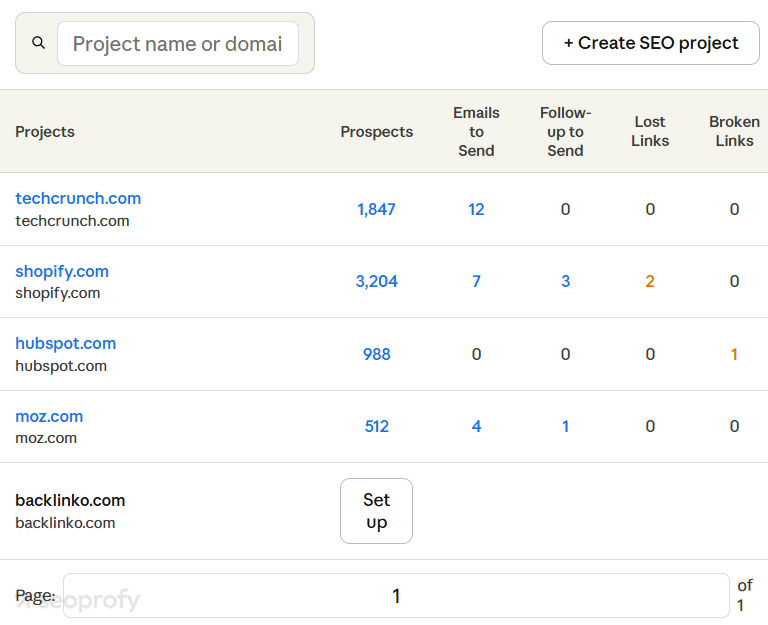The width and height of the screenshot is (768, 625).
Task: Click the Page: label
Action: point(35,596)
